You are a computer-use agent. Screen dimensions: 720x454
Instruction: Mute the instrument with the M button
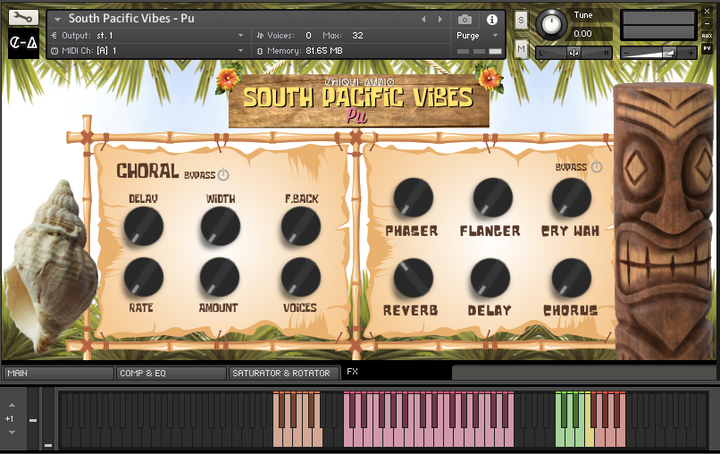[x=521, y=49]
